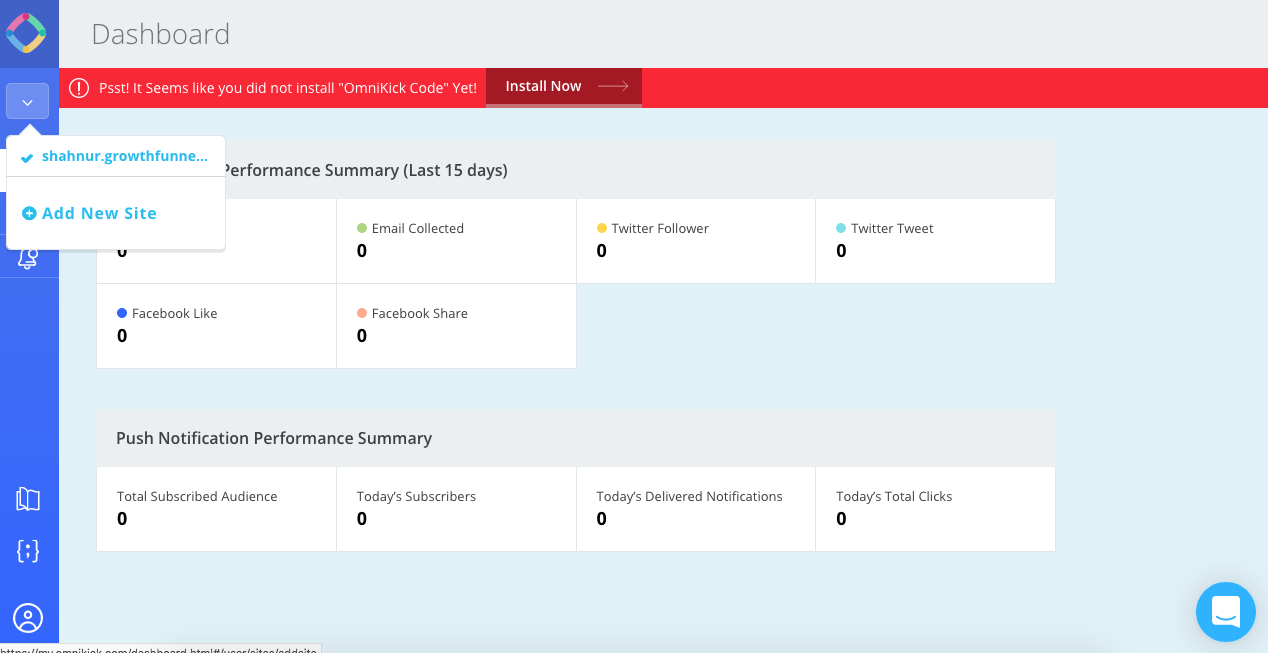1268x653 pixels.
Task: Open the user profile icon
Action: click(28, 618)
